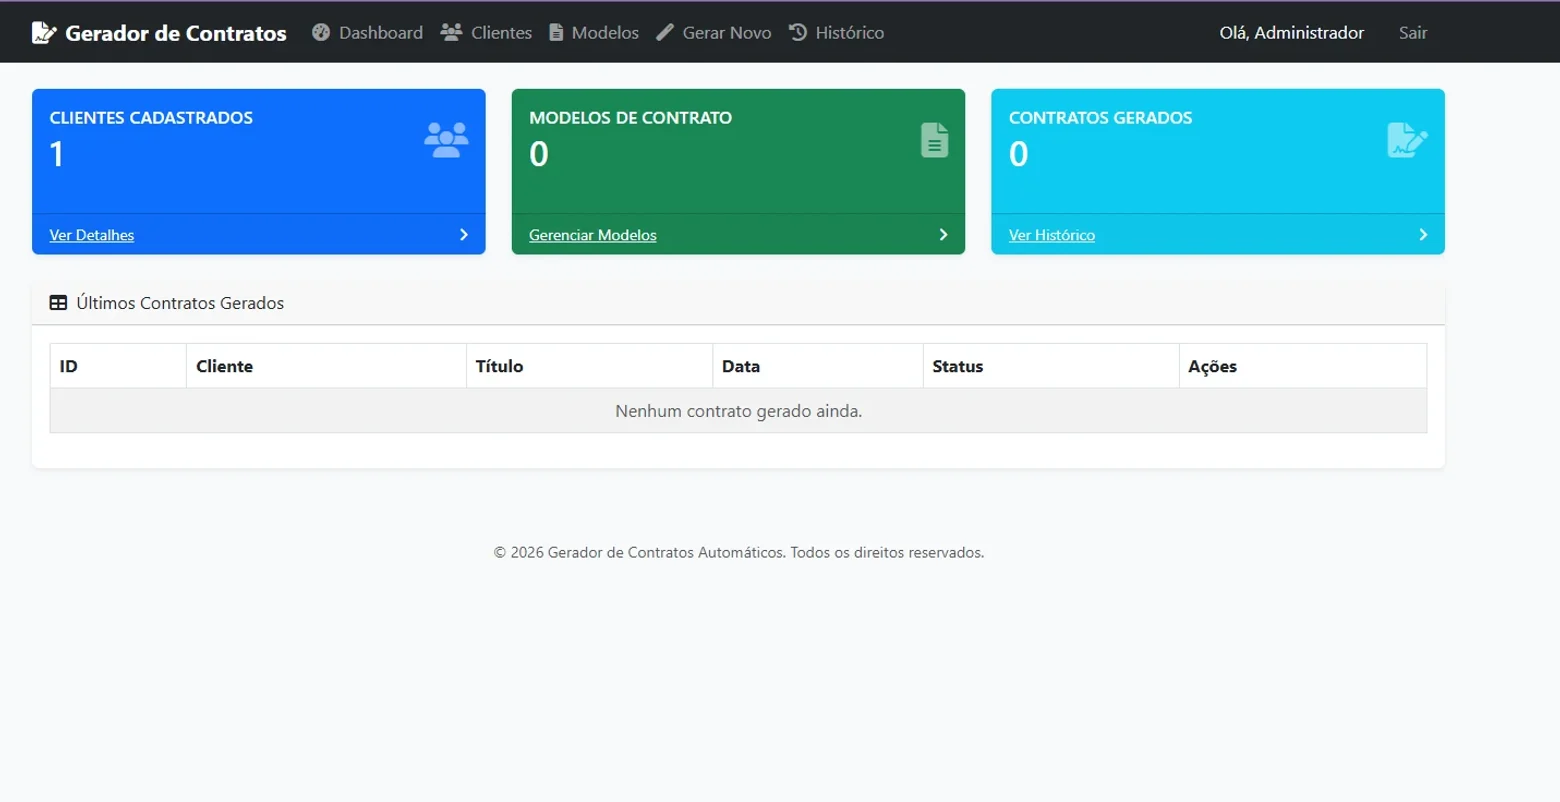The height and width of the screenshot is (802, 1560).
Task: Click the count 0 on Modelos de Contrato card
Action: (x=539, y=154)
